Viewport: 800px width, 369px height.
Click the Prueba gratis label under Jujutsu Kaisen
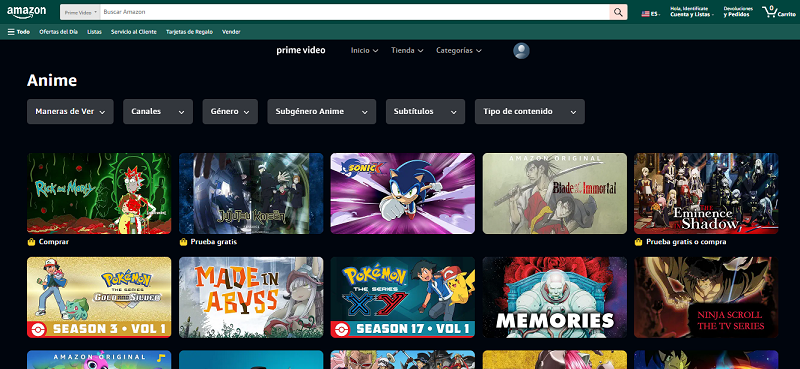point(214,242)
